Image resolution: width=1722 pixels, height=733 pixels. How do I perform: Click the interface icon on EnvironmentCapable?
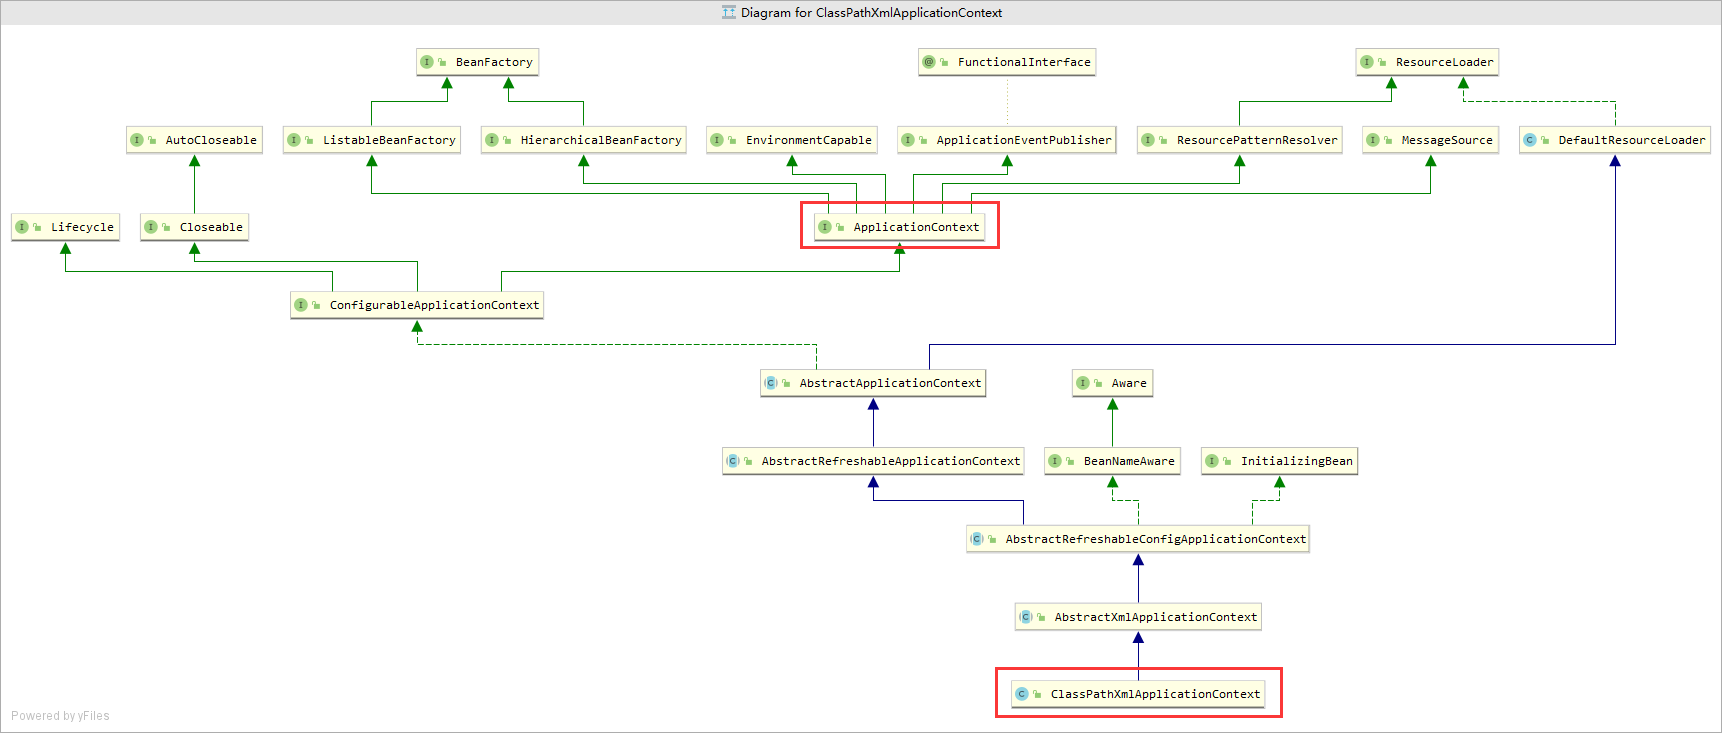pyautogui.click(x=717, y=140)
